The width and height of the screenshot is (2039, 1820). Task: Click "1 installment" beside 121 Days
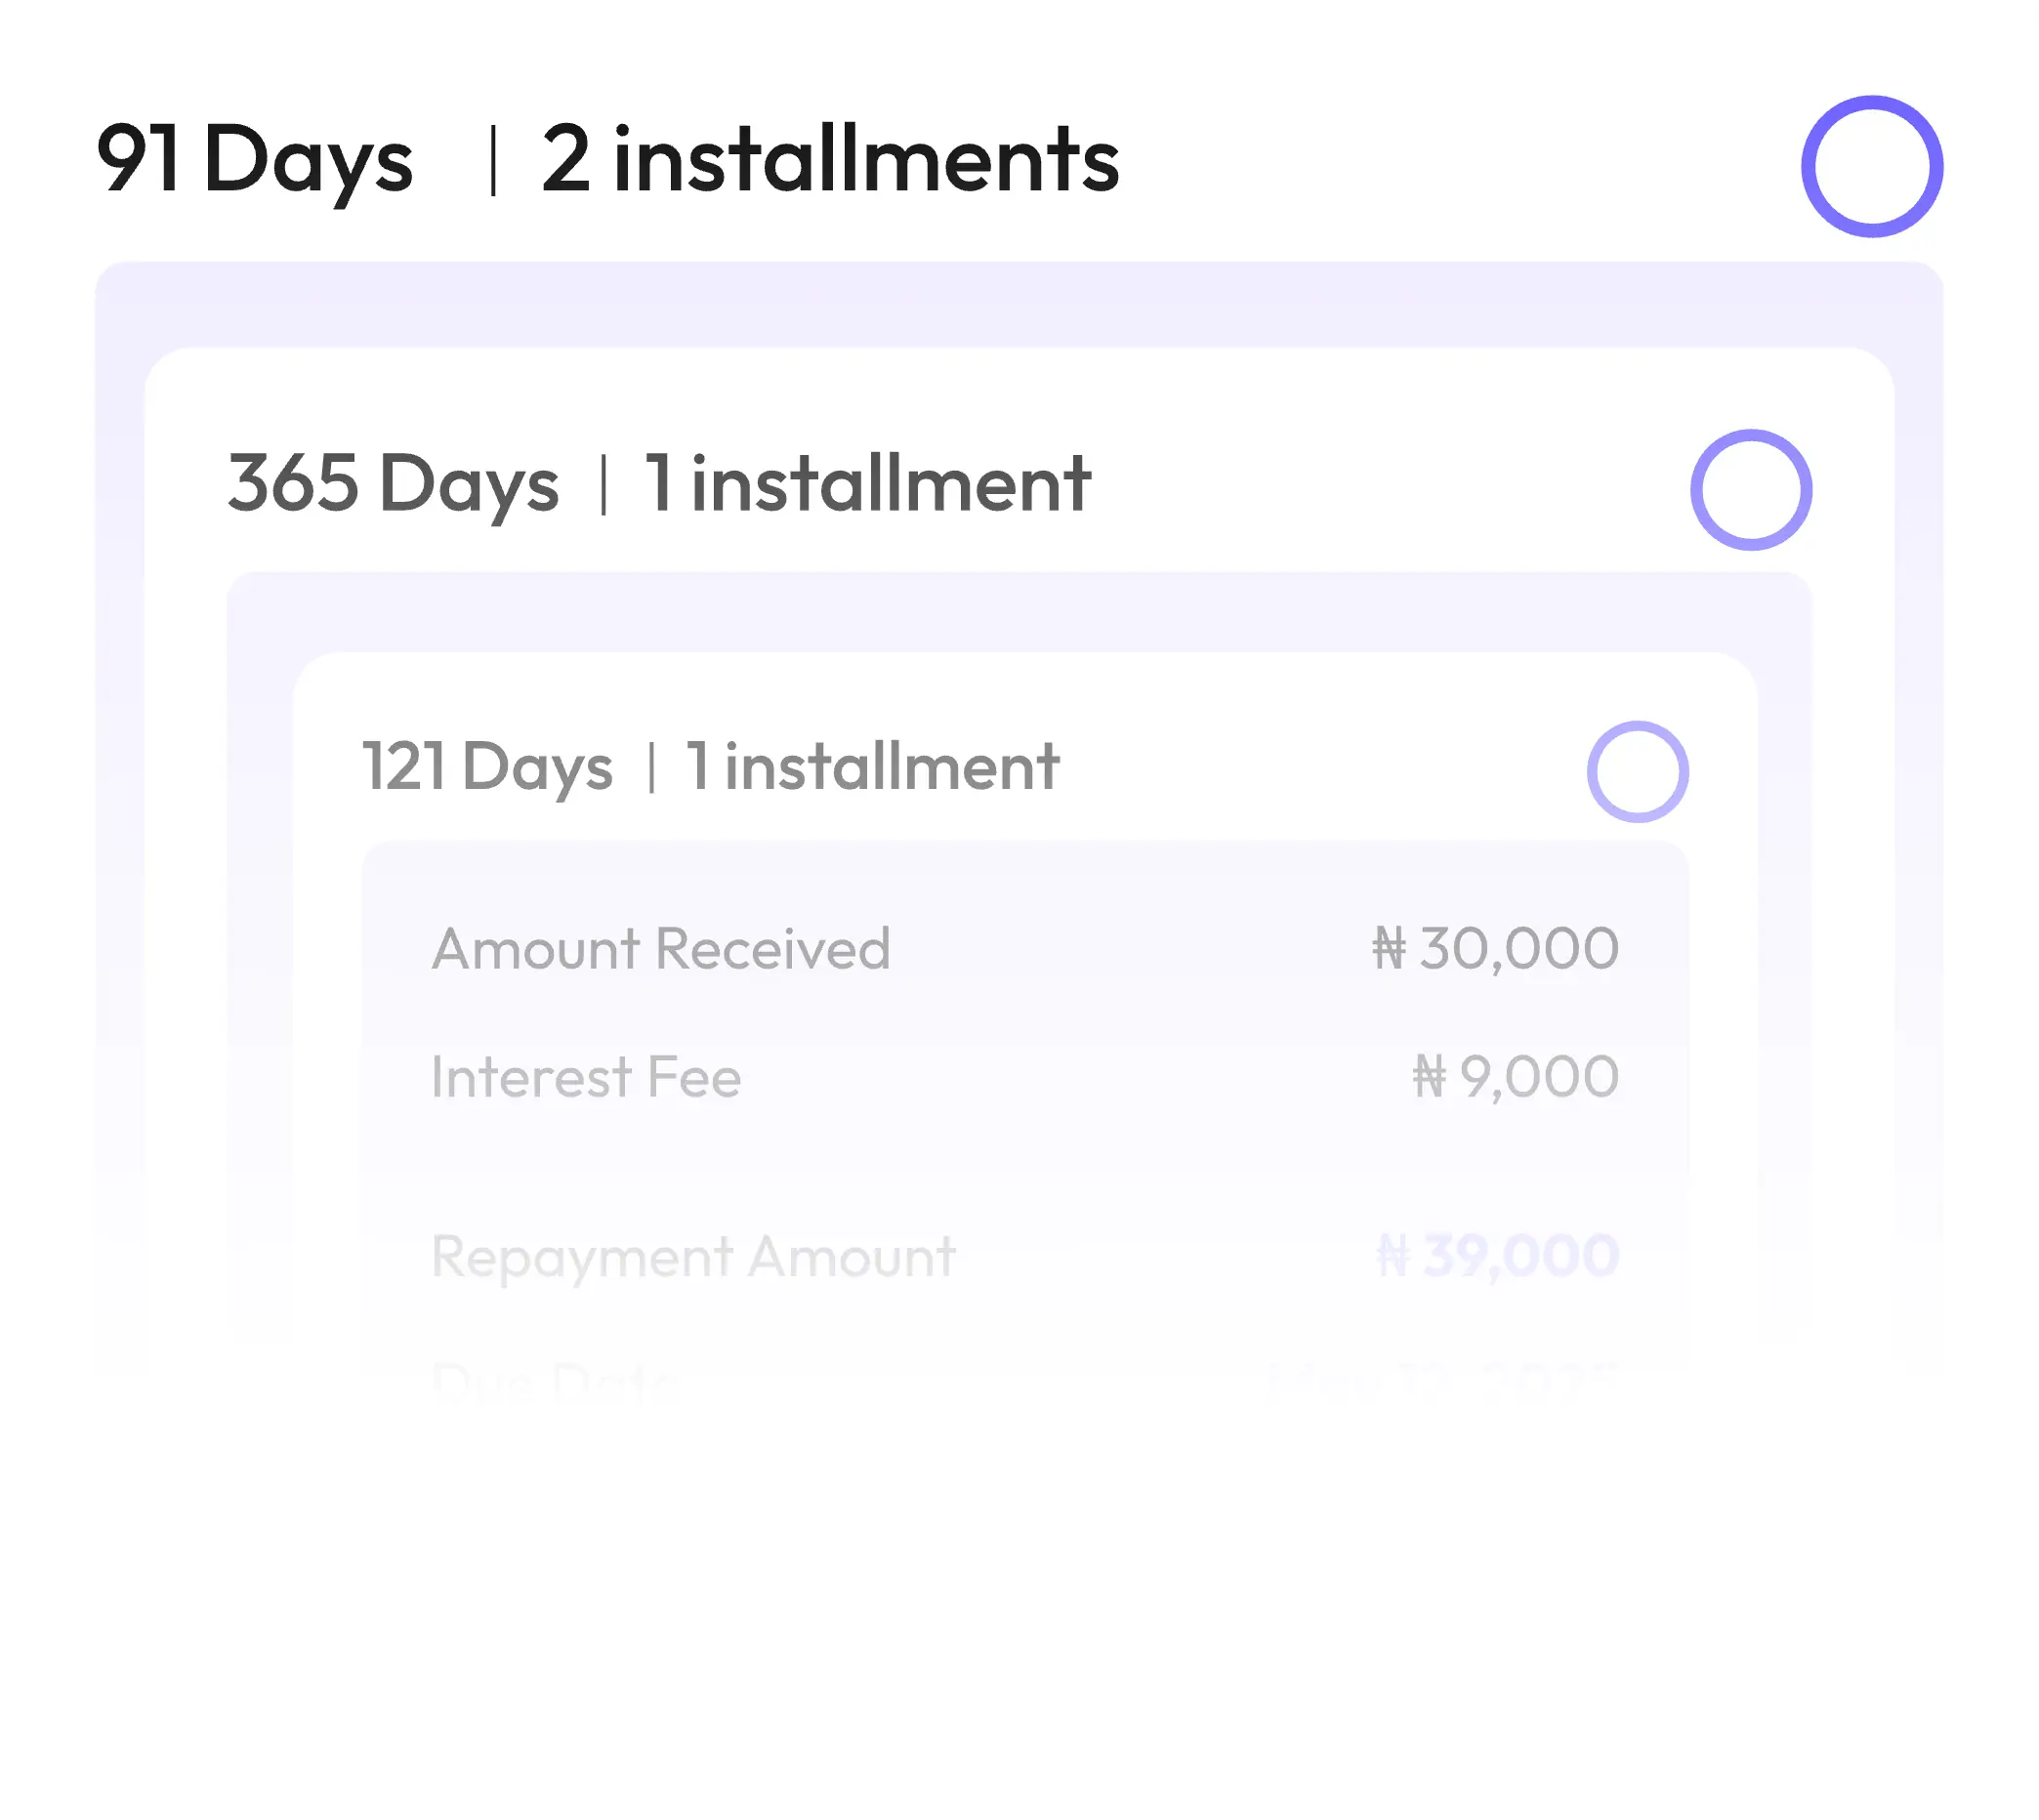[872, 767]
